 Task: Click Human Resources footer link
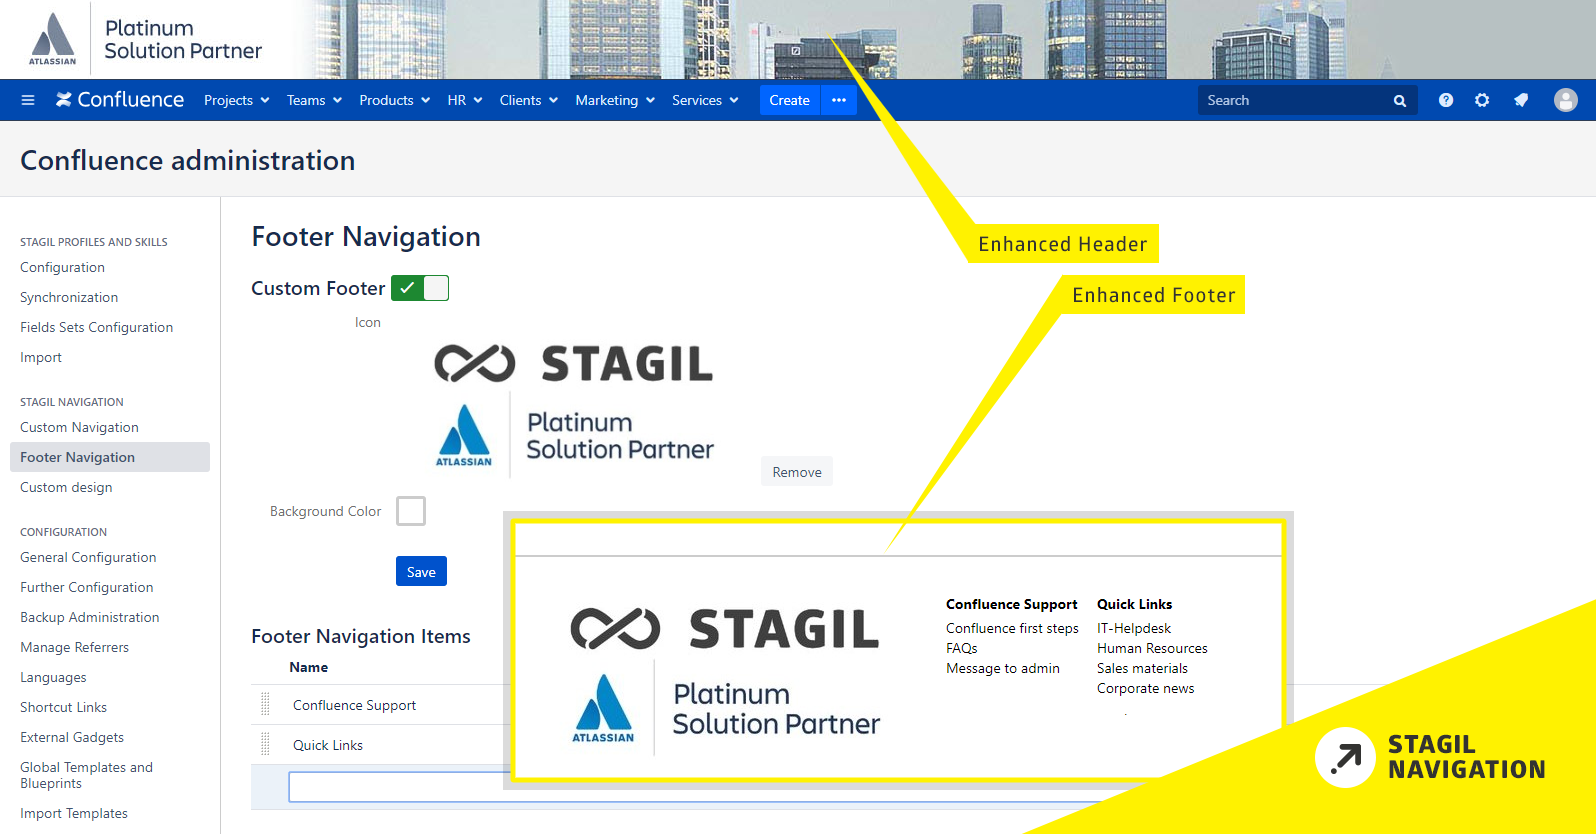pos(1152,648)
